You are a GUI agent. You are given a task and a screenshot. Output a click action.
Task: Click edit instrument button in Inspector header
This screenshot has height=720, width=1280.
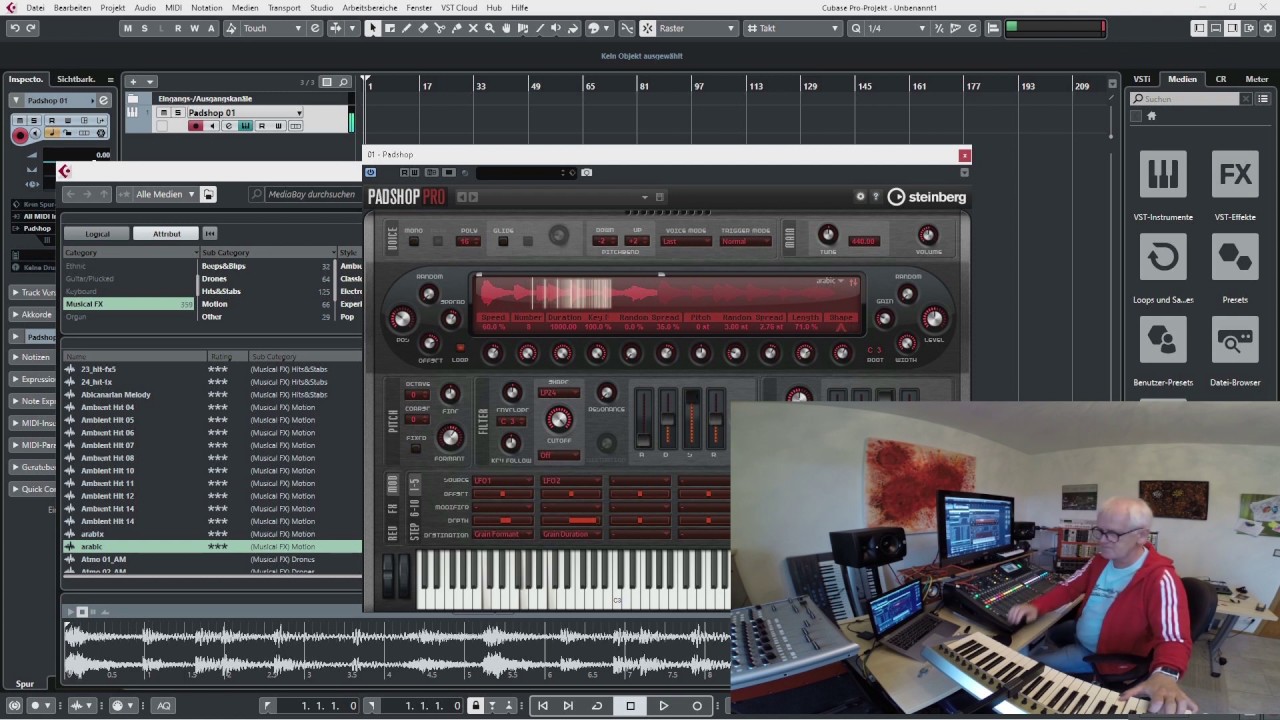coord(103,100)
